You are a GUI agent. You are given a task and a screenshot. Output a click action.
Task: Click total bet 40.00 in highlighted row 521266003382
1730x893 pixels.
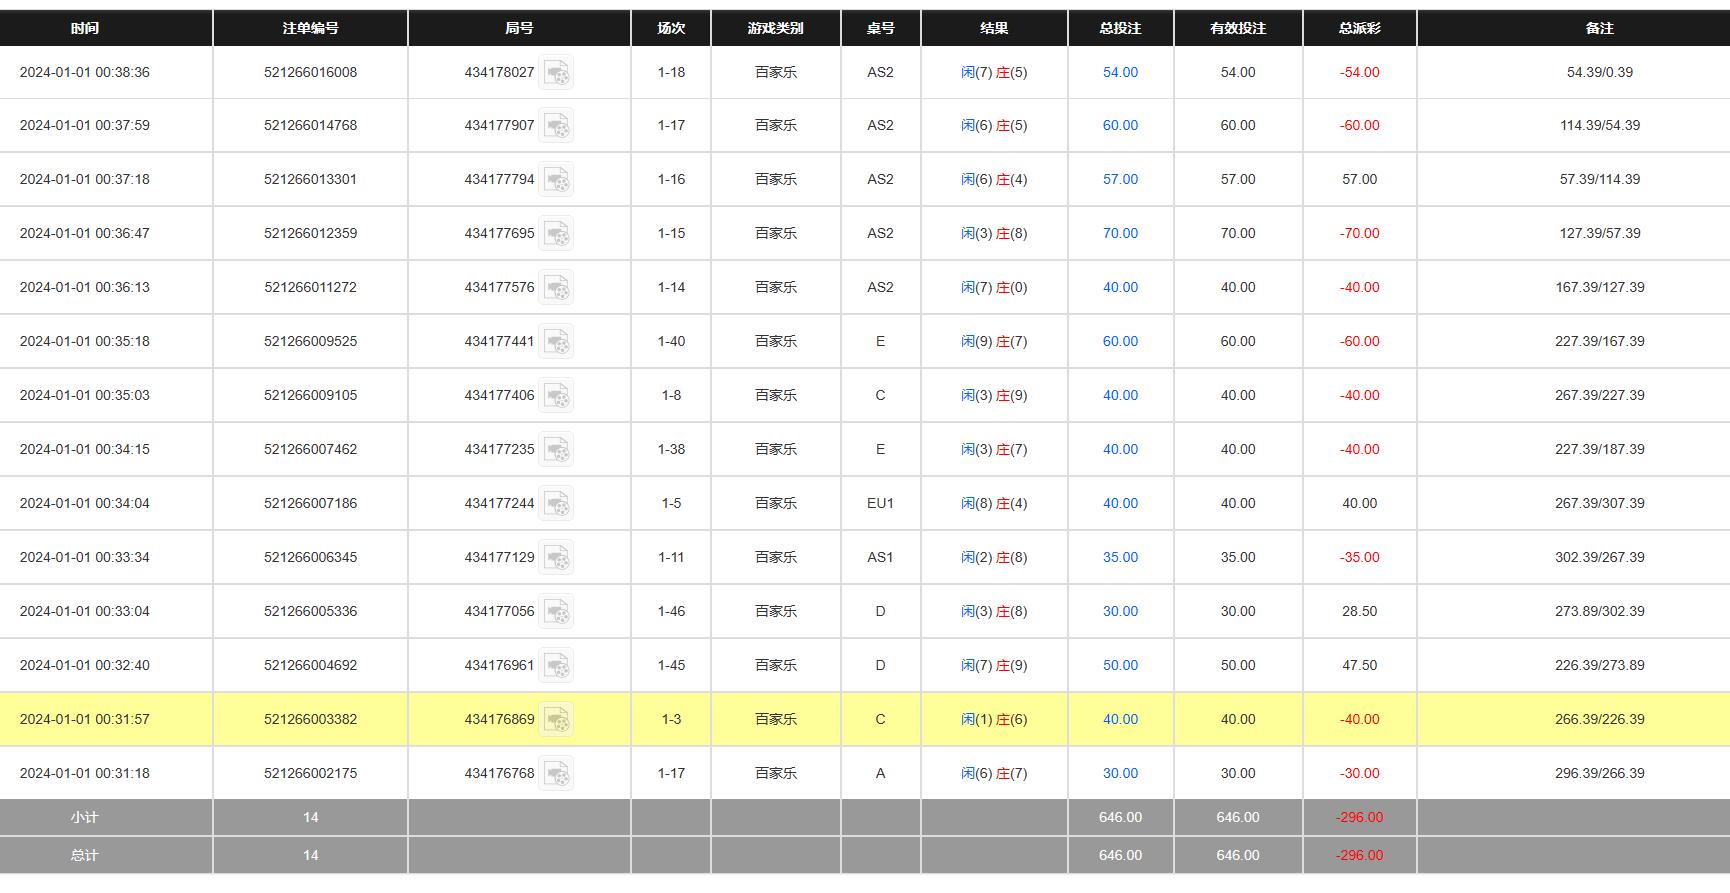tap(1120, 719)
